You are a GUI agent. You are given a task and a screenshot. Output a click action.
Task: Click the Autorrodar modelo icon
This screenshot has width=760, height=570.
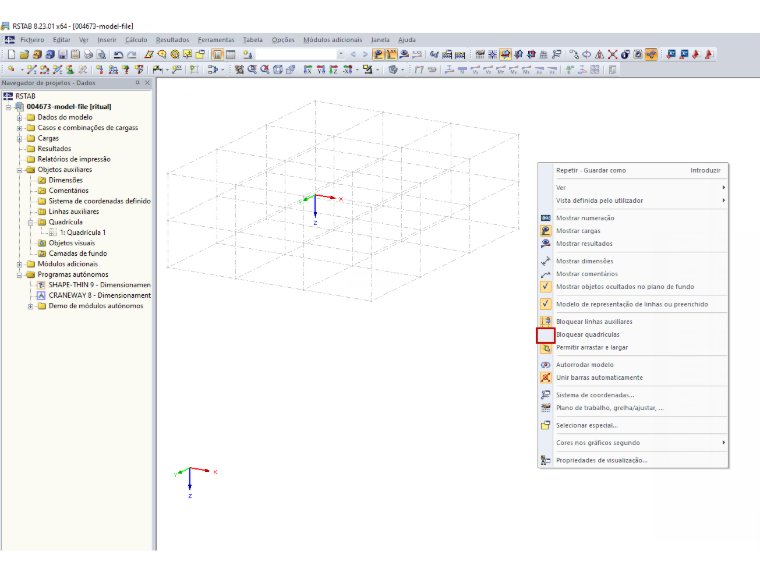[x=546, y=364]
